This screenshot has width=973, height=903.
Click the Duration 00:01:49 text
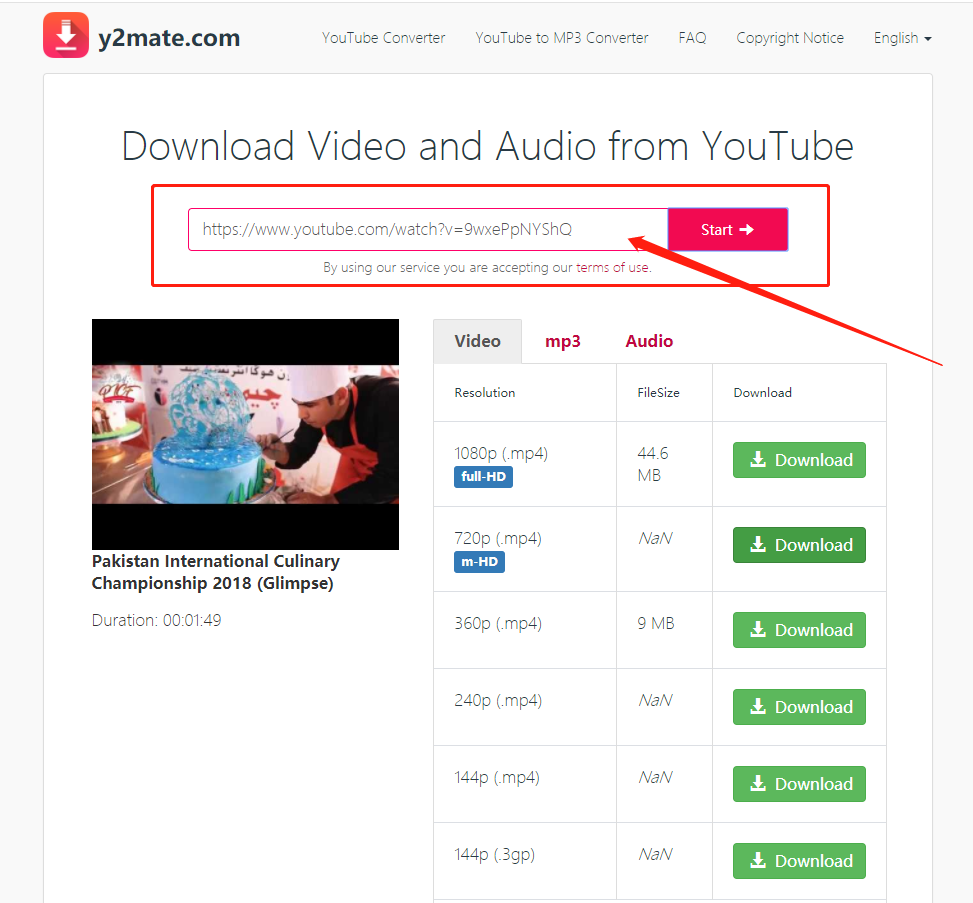(156, 620)
